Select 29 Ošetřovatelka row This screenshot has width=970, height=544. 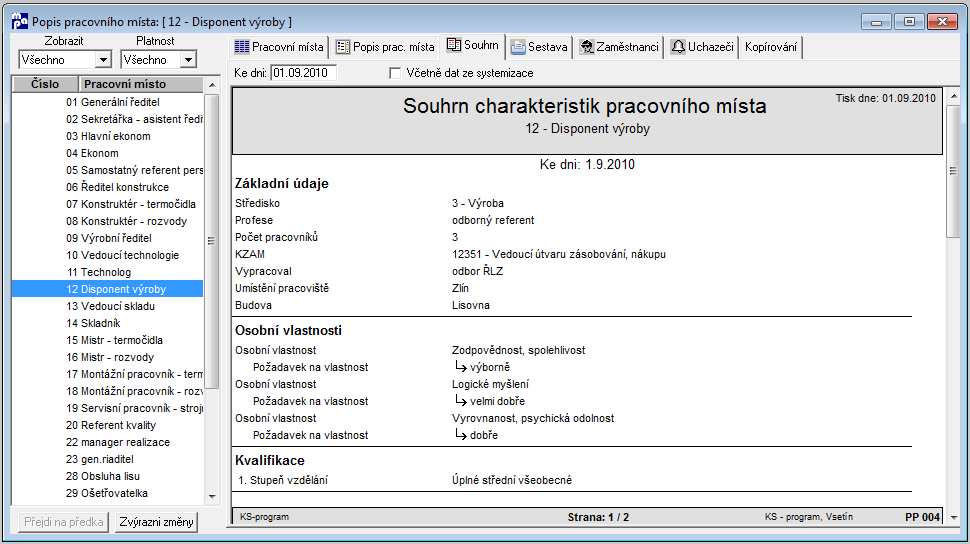(108, 493)
